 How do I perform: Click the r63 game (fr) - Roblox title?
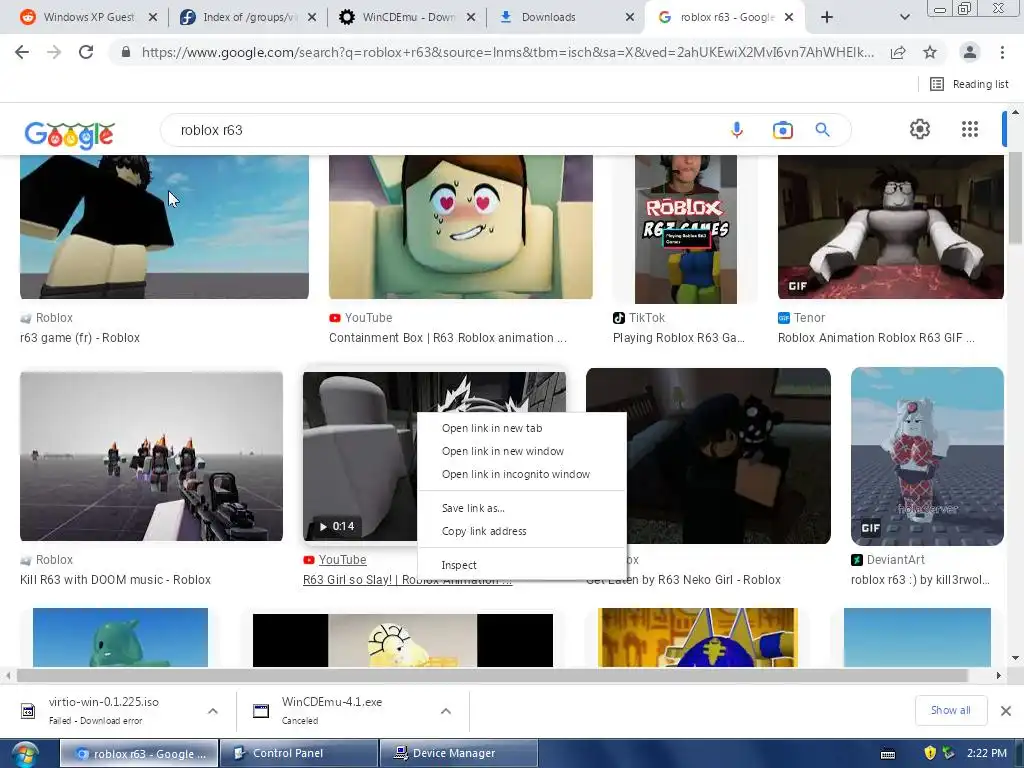[x=80, y=338]
